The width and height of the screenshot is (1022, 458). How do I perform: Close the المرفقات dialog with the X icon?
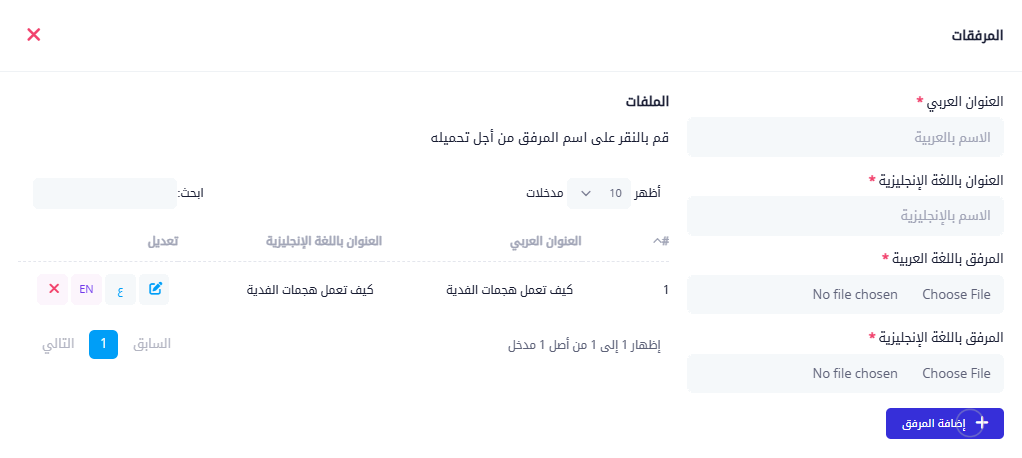point(34,35)
